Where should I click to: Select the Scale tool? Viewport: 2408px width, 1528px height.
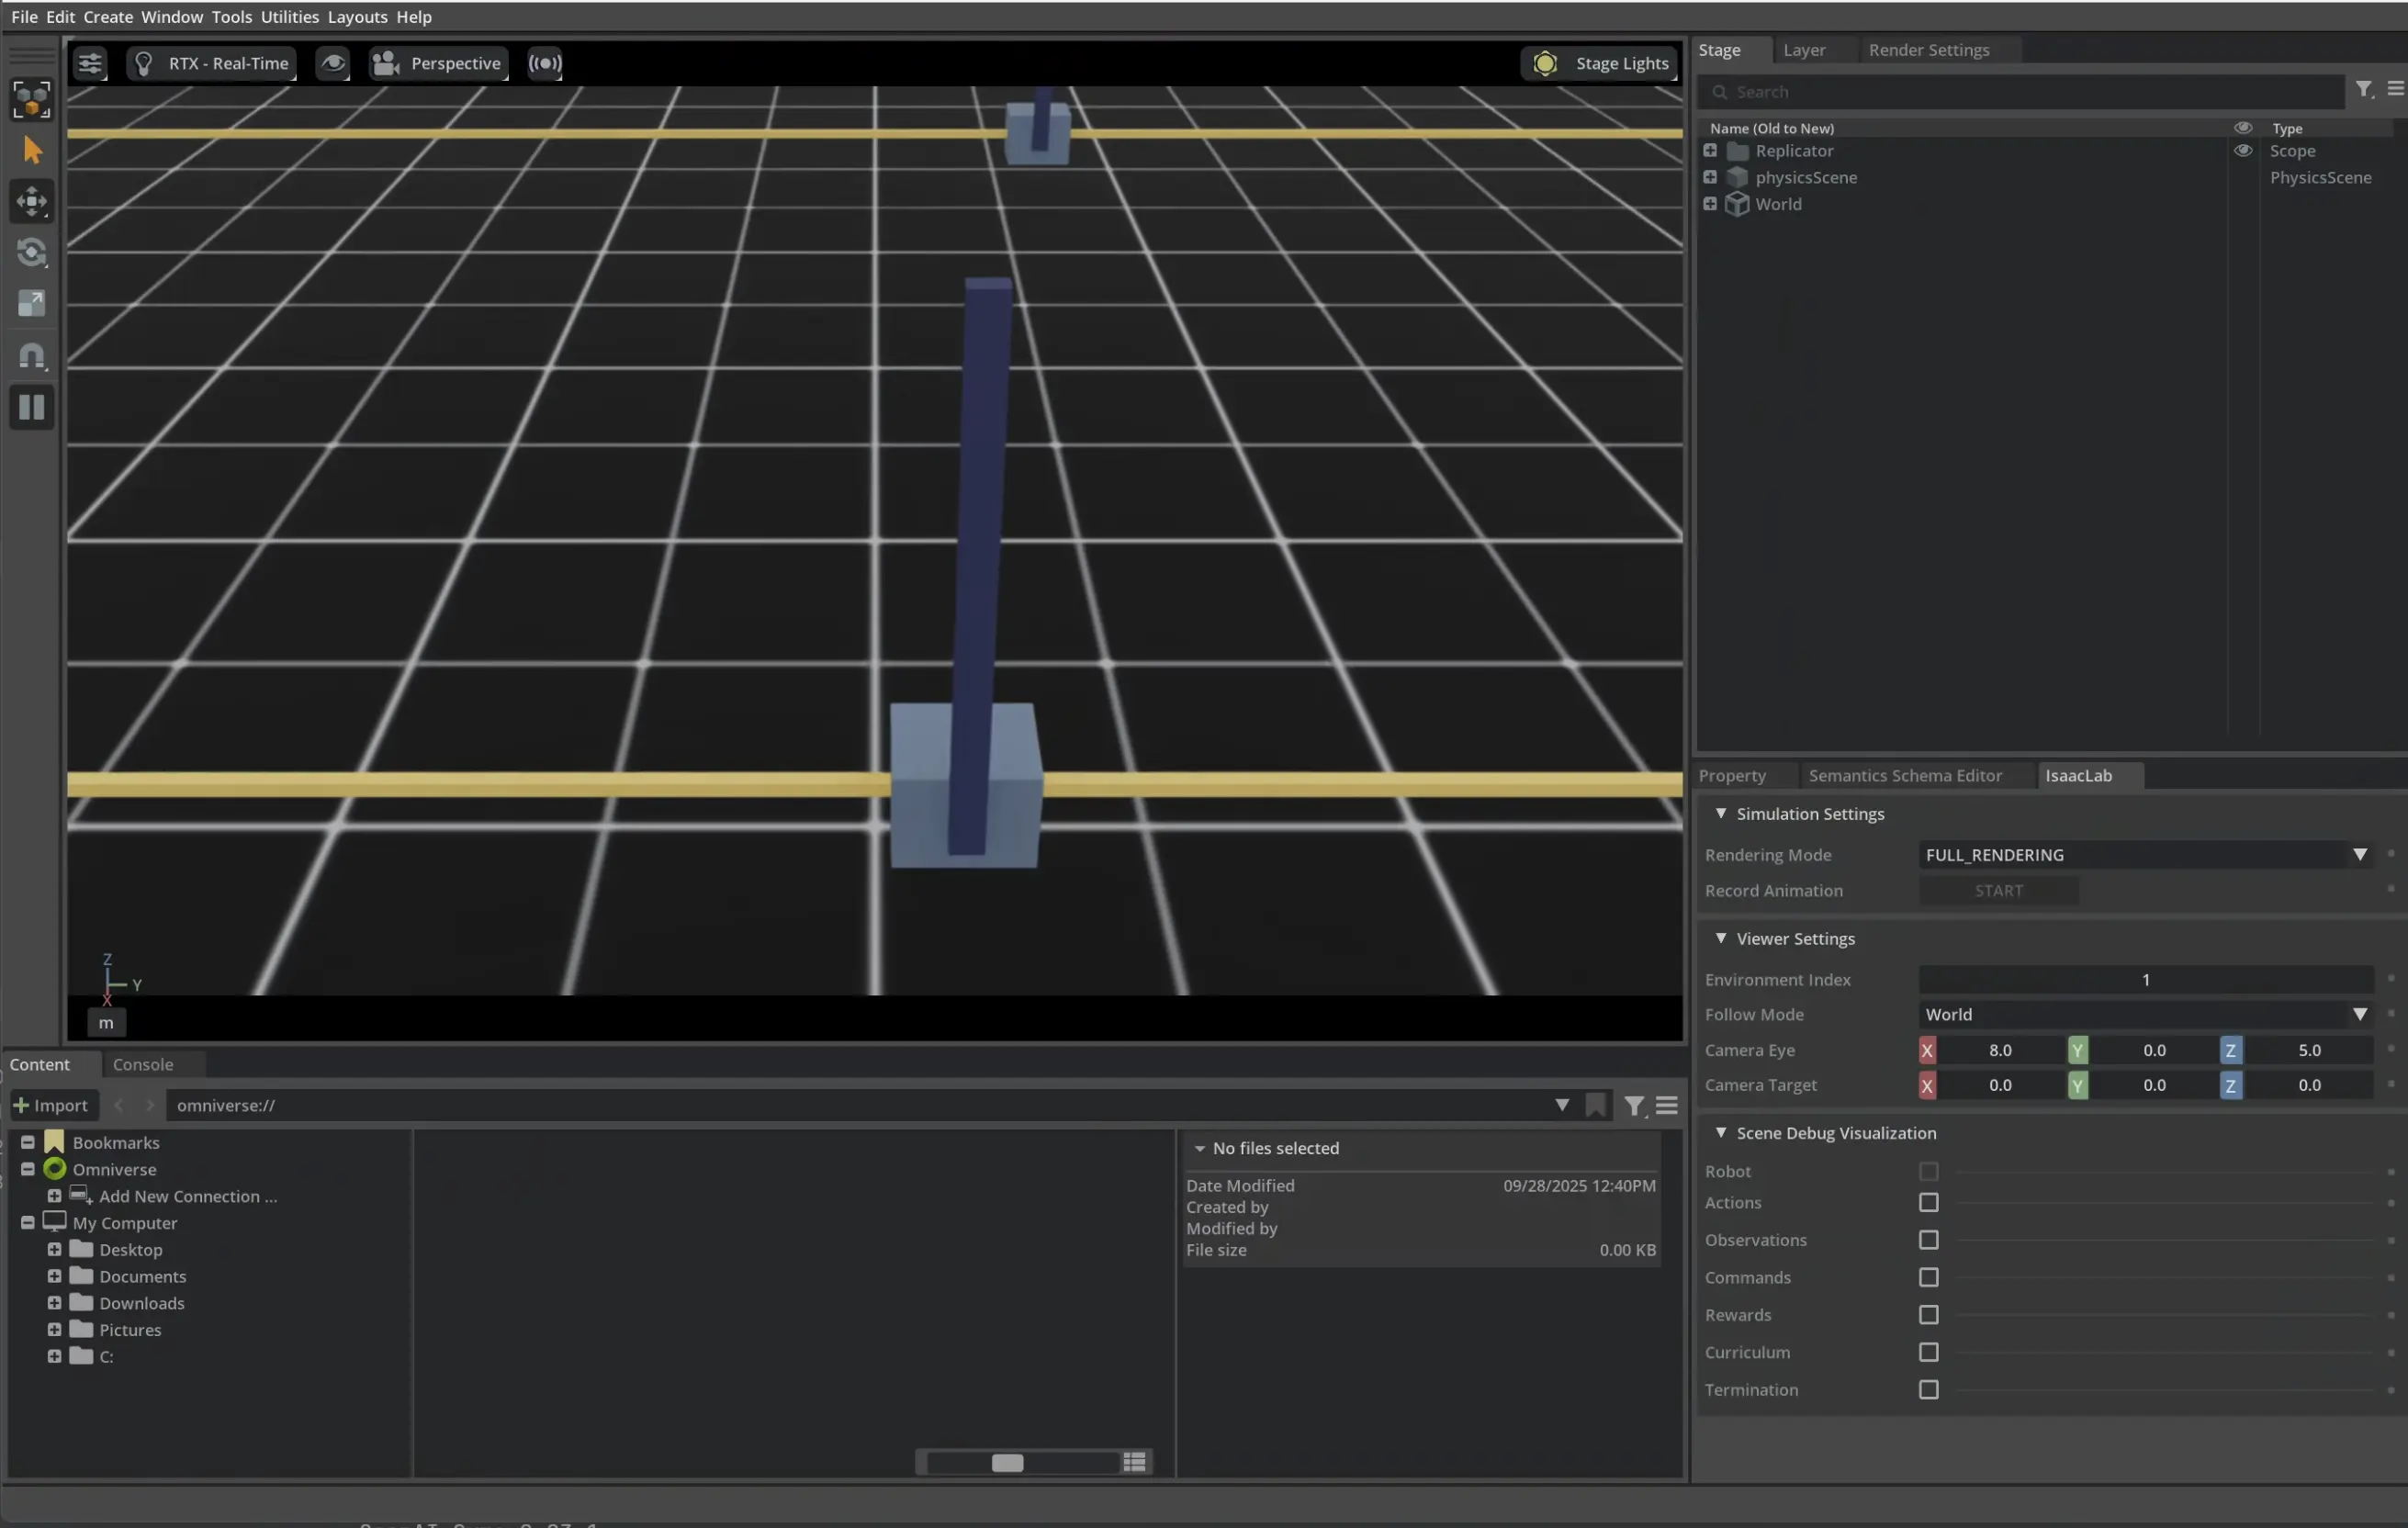(31, 303)
